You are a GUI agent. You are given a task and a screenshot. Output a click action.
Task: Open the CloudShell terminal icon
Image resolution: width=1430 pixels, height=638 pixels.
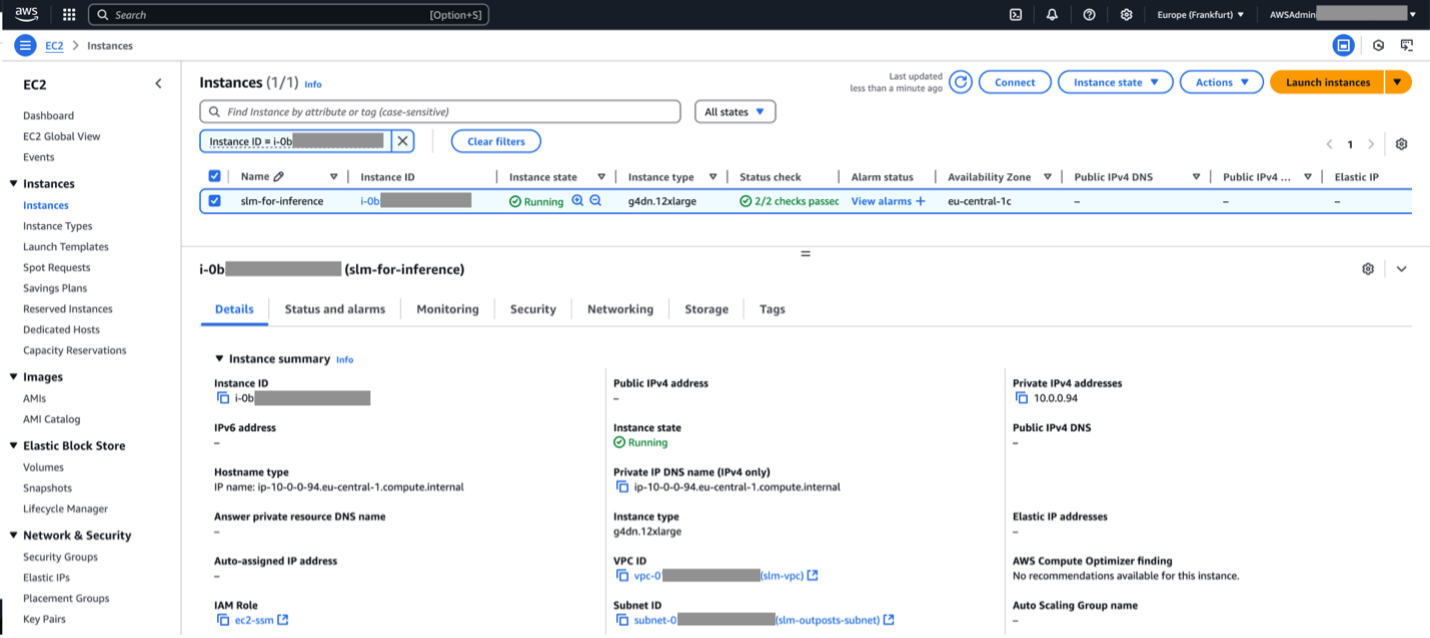(x=1015, y=15)
